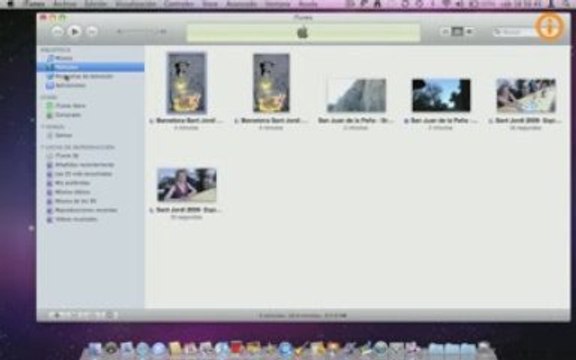Select Sant Jordi 2009 thumbnail in top row

click(x=526, y=96)
